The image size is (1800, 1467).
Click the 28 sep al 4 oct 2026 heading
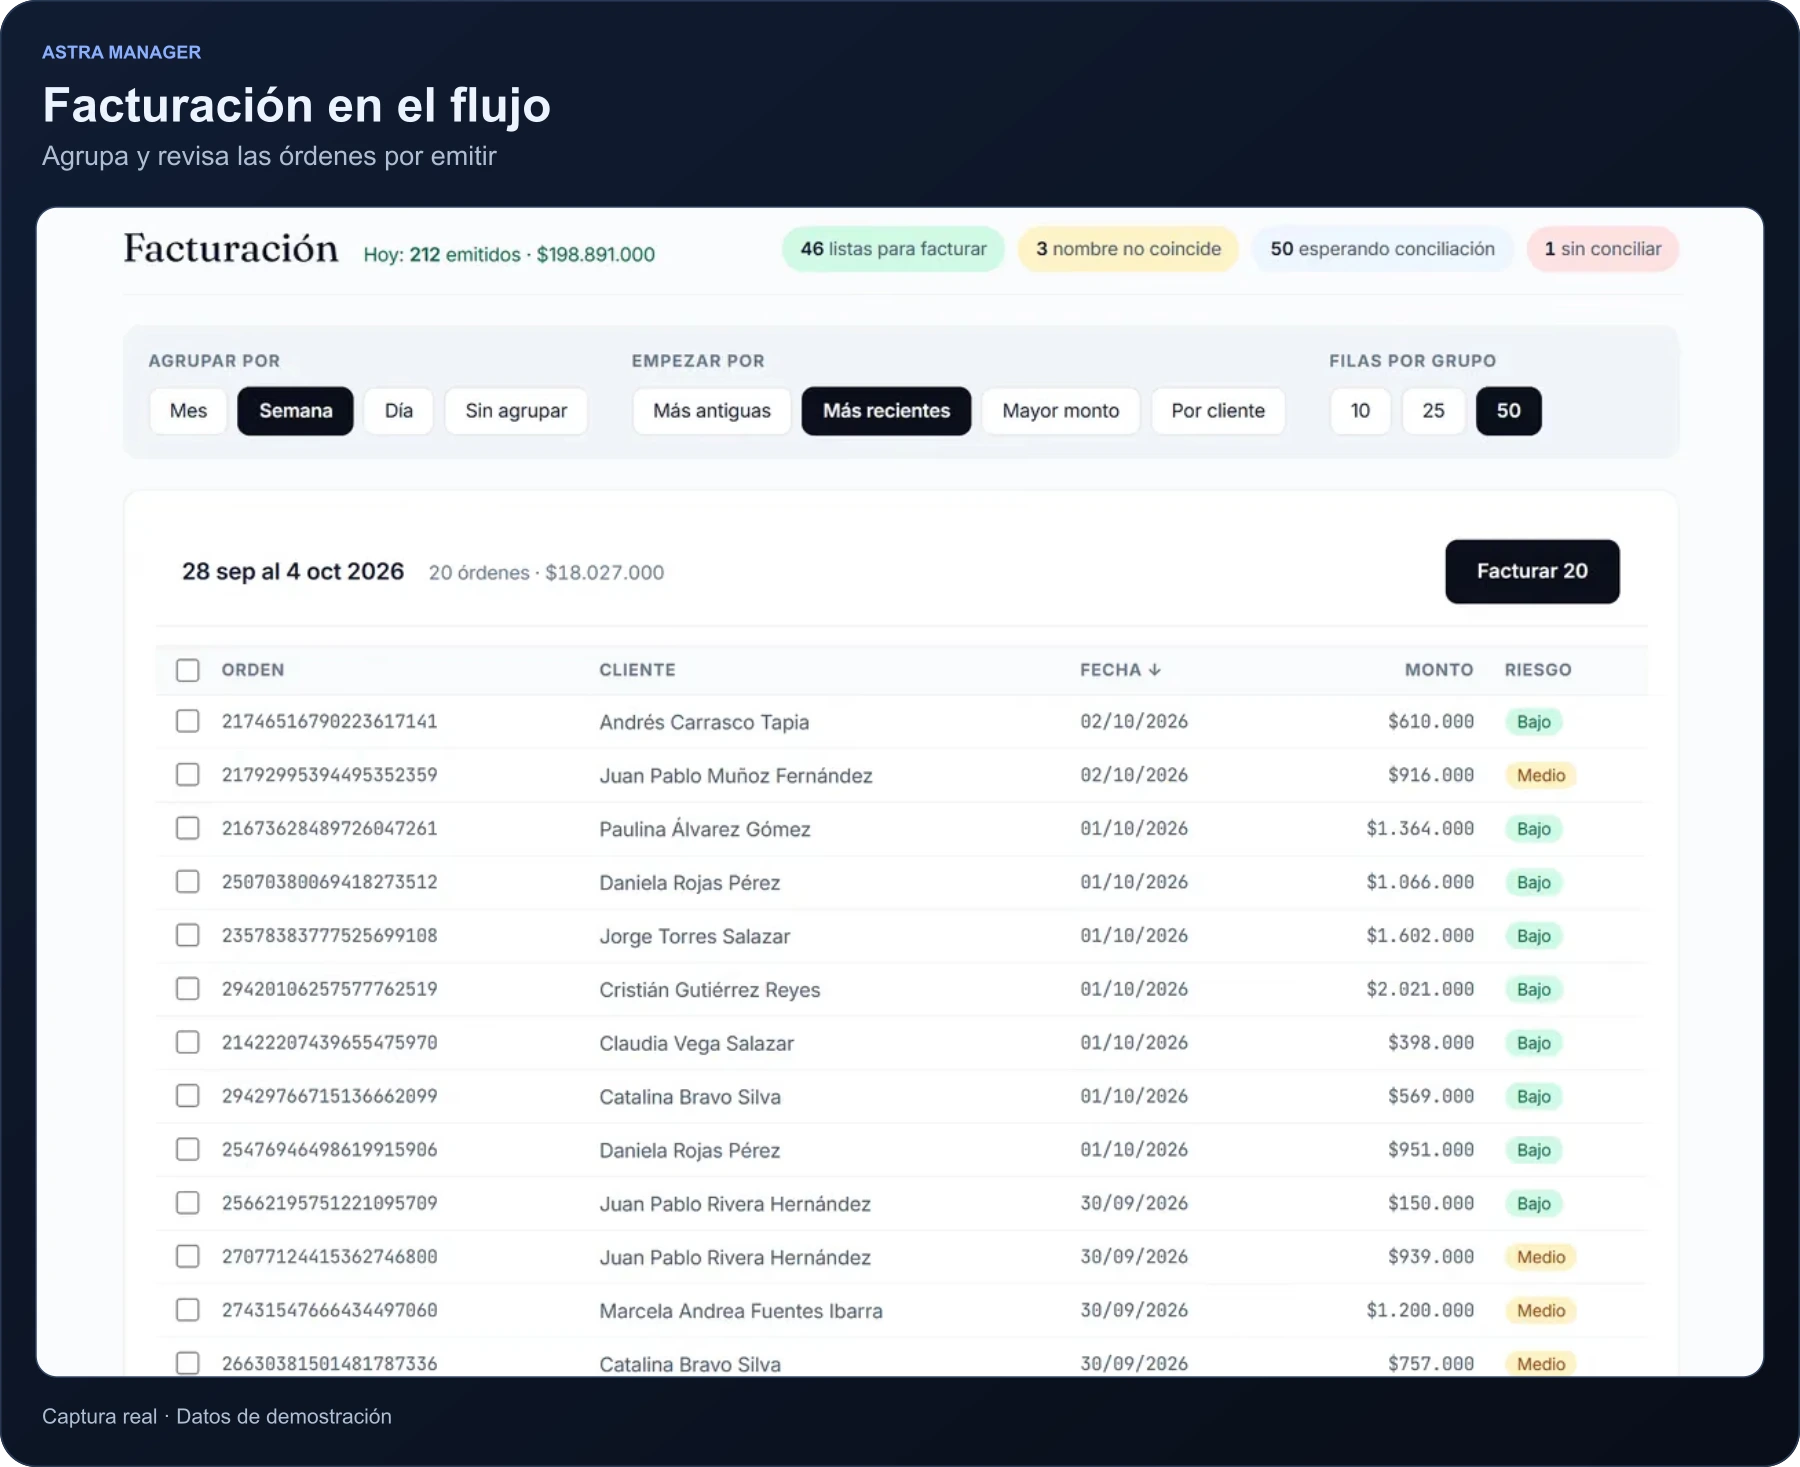[x=293, y=571]
